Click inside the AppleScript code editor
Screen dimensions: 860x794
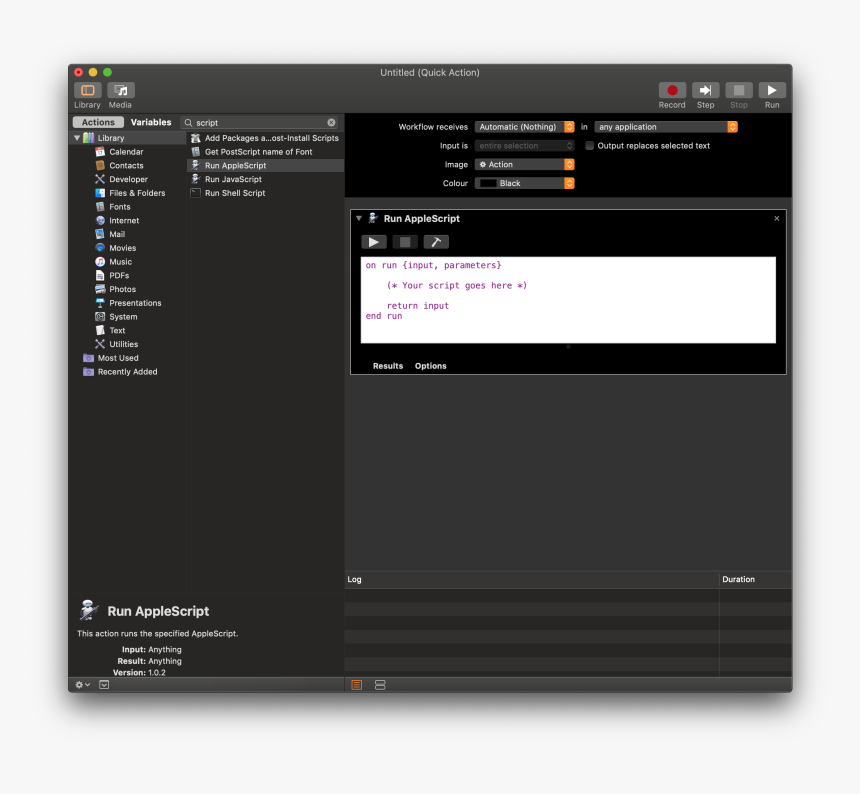pyautogui.click(x=568, y=300)
